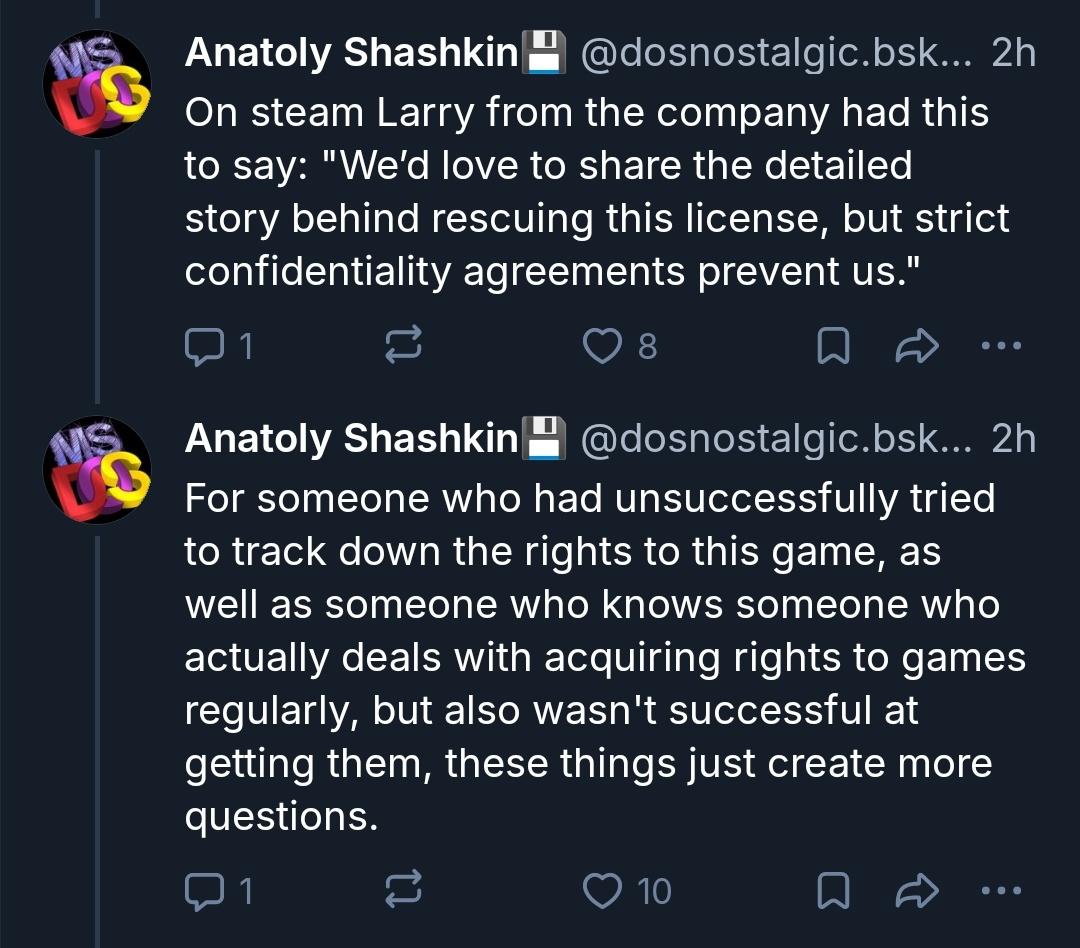The width and height of the screenshot is (1080, 948).
Task: Bookmark the Steam Larry quote post
Action: pos(833,346)
